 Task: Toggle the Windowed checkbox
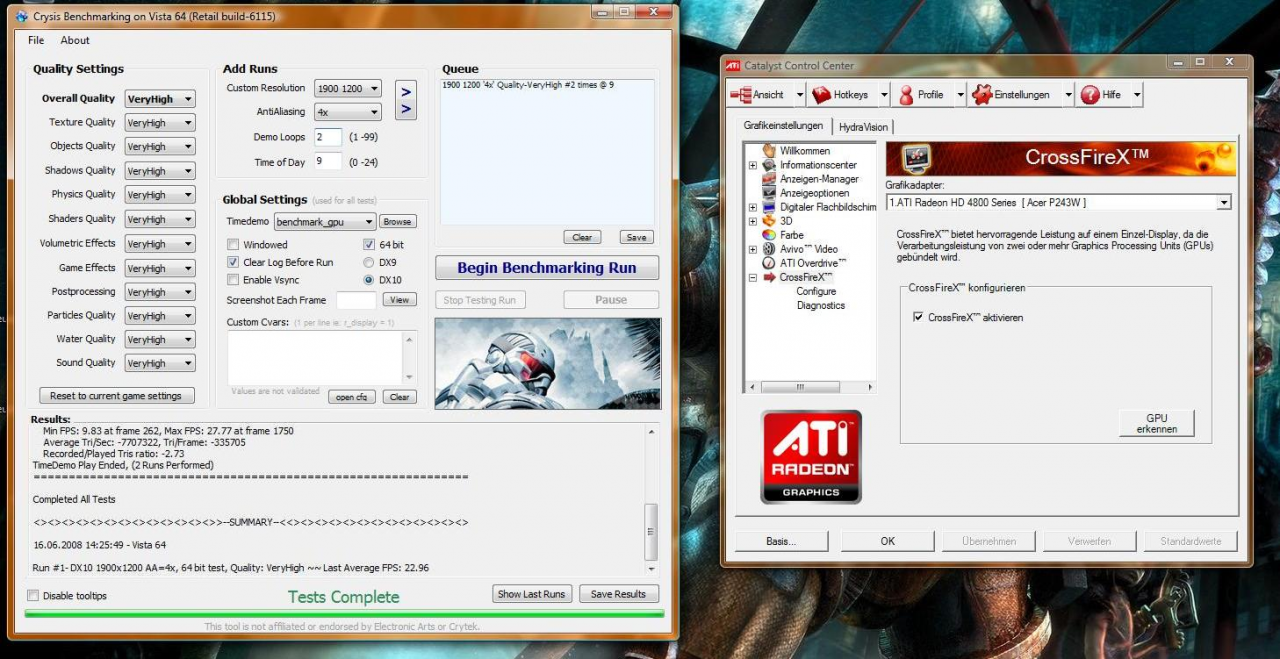(233, 244)
